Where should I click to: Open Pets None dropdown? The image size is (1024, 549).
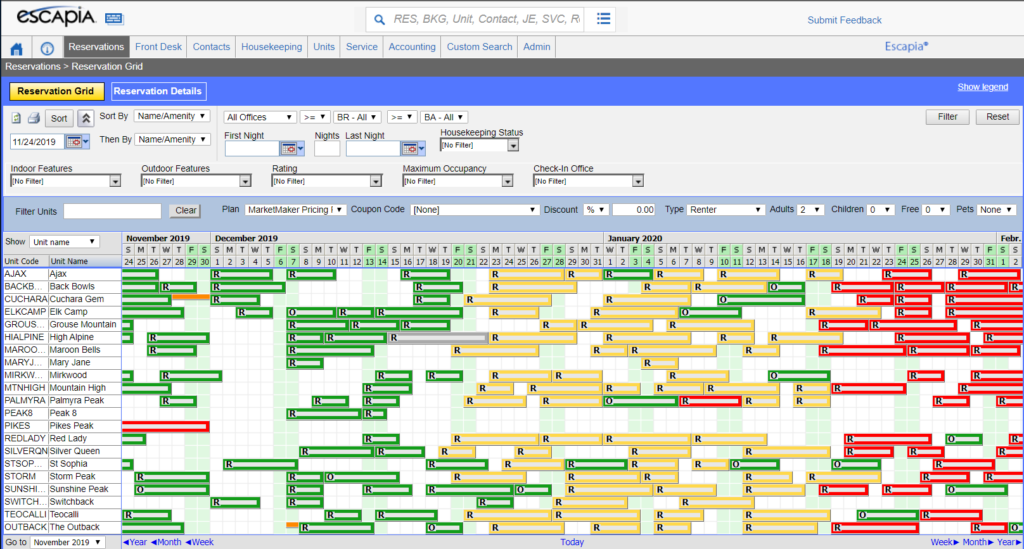[x=996, y=210]
